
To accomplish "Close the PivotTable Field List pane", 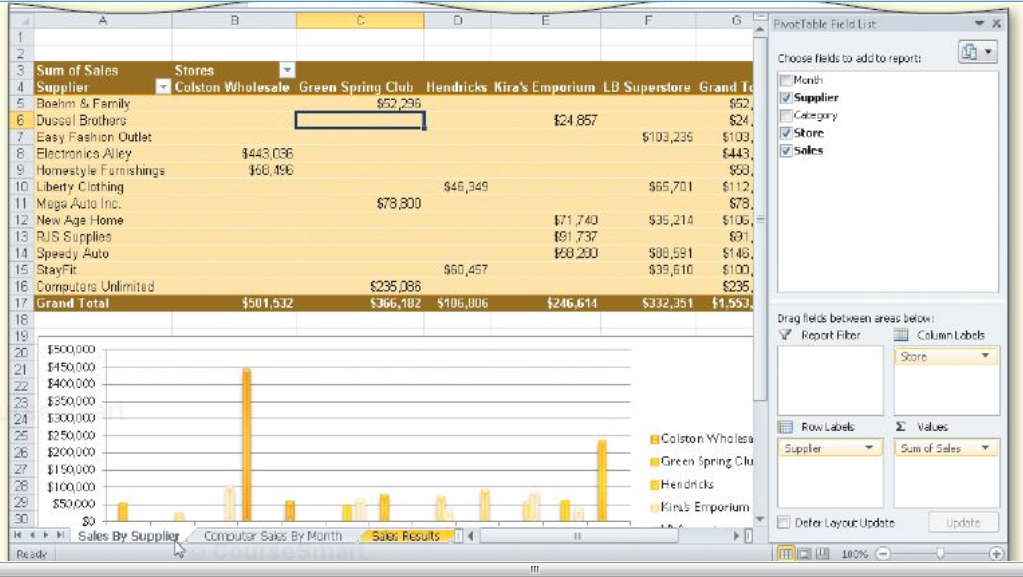I will [x=996, y=23].
